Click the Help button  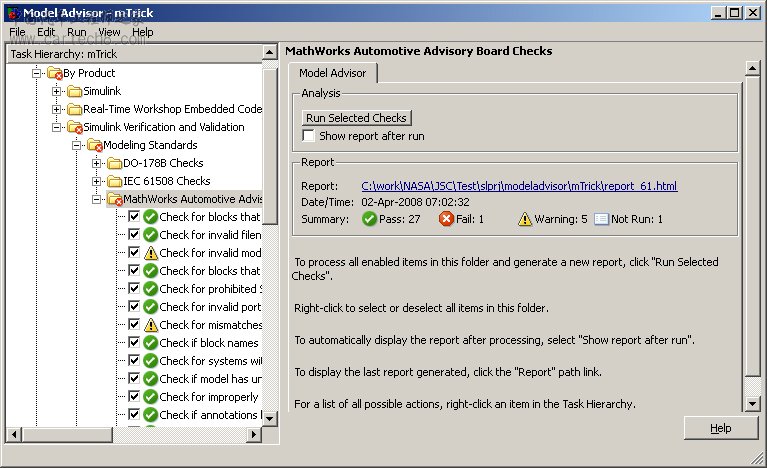click(721, 428)
